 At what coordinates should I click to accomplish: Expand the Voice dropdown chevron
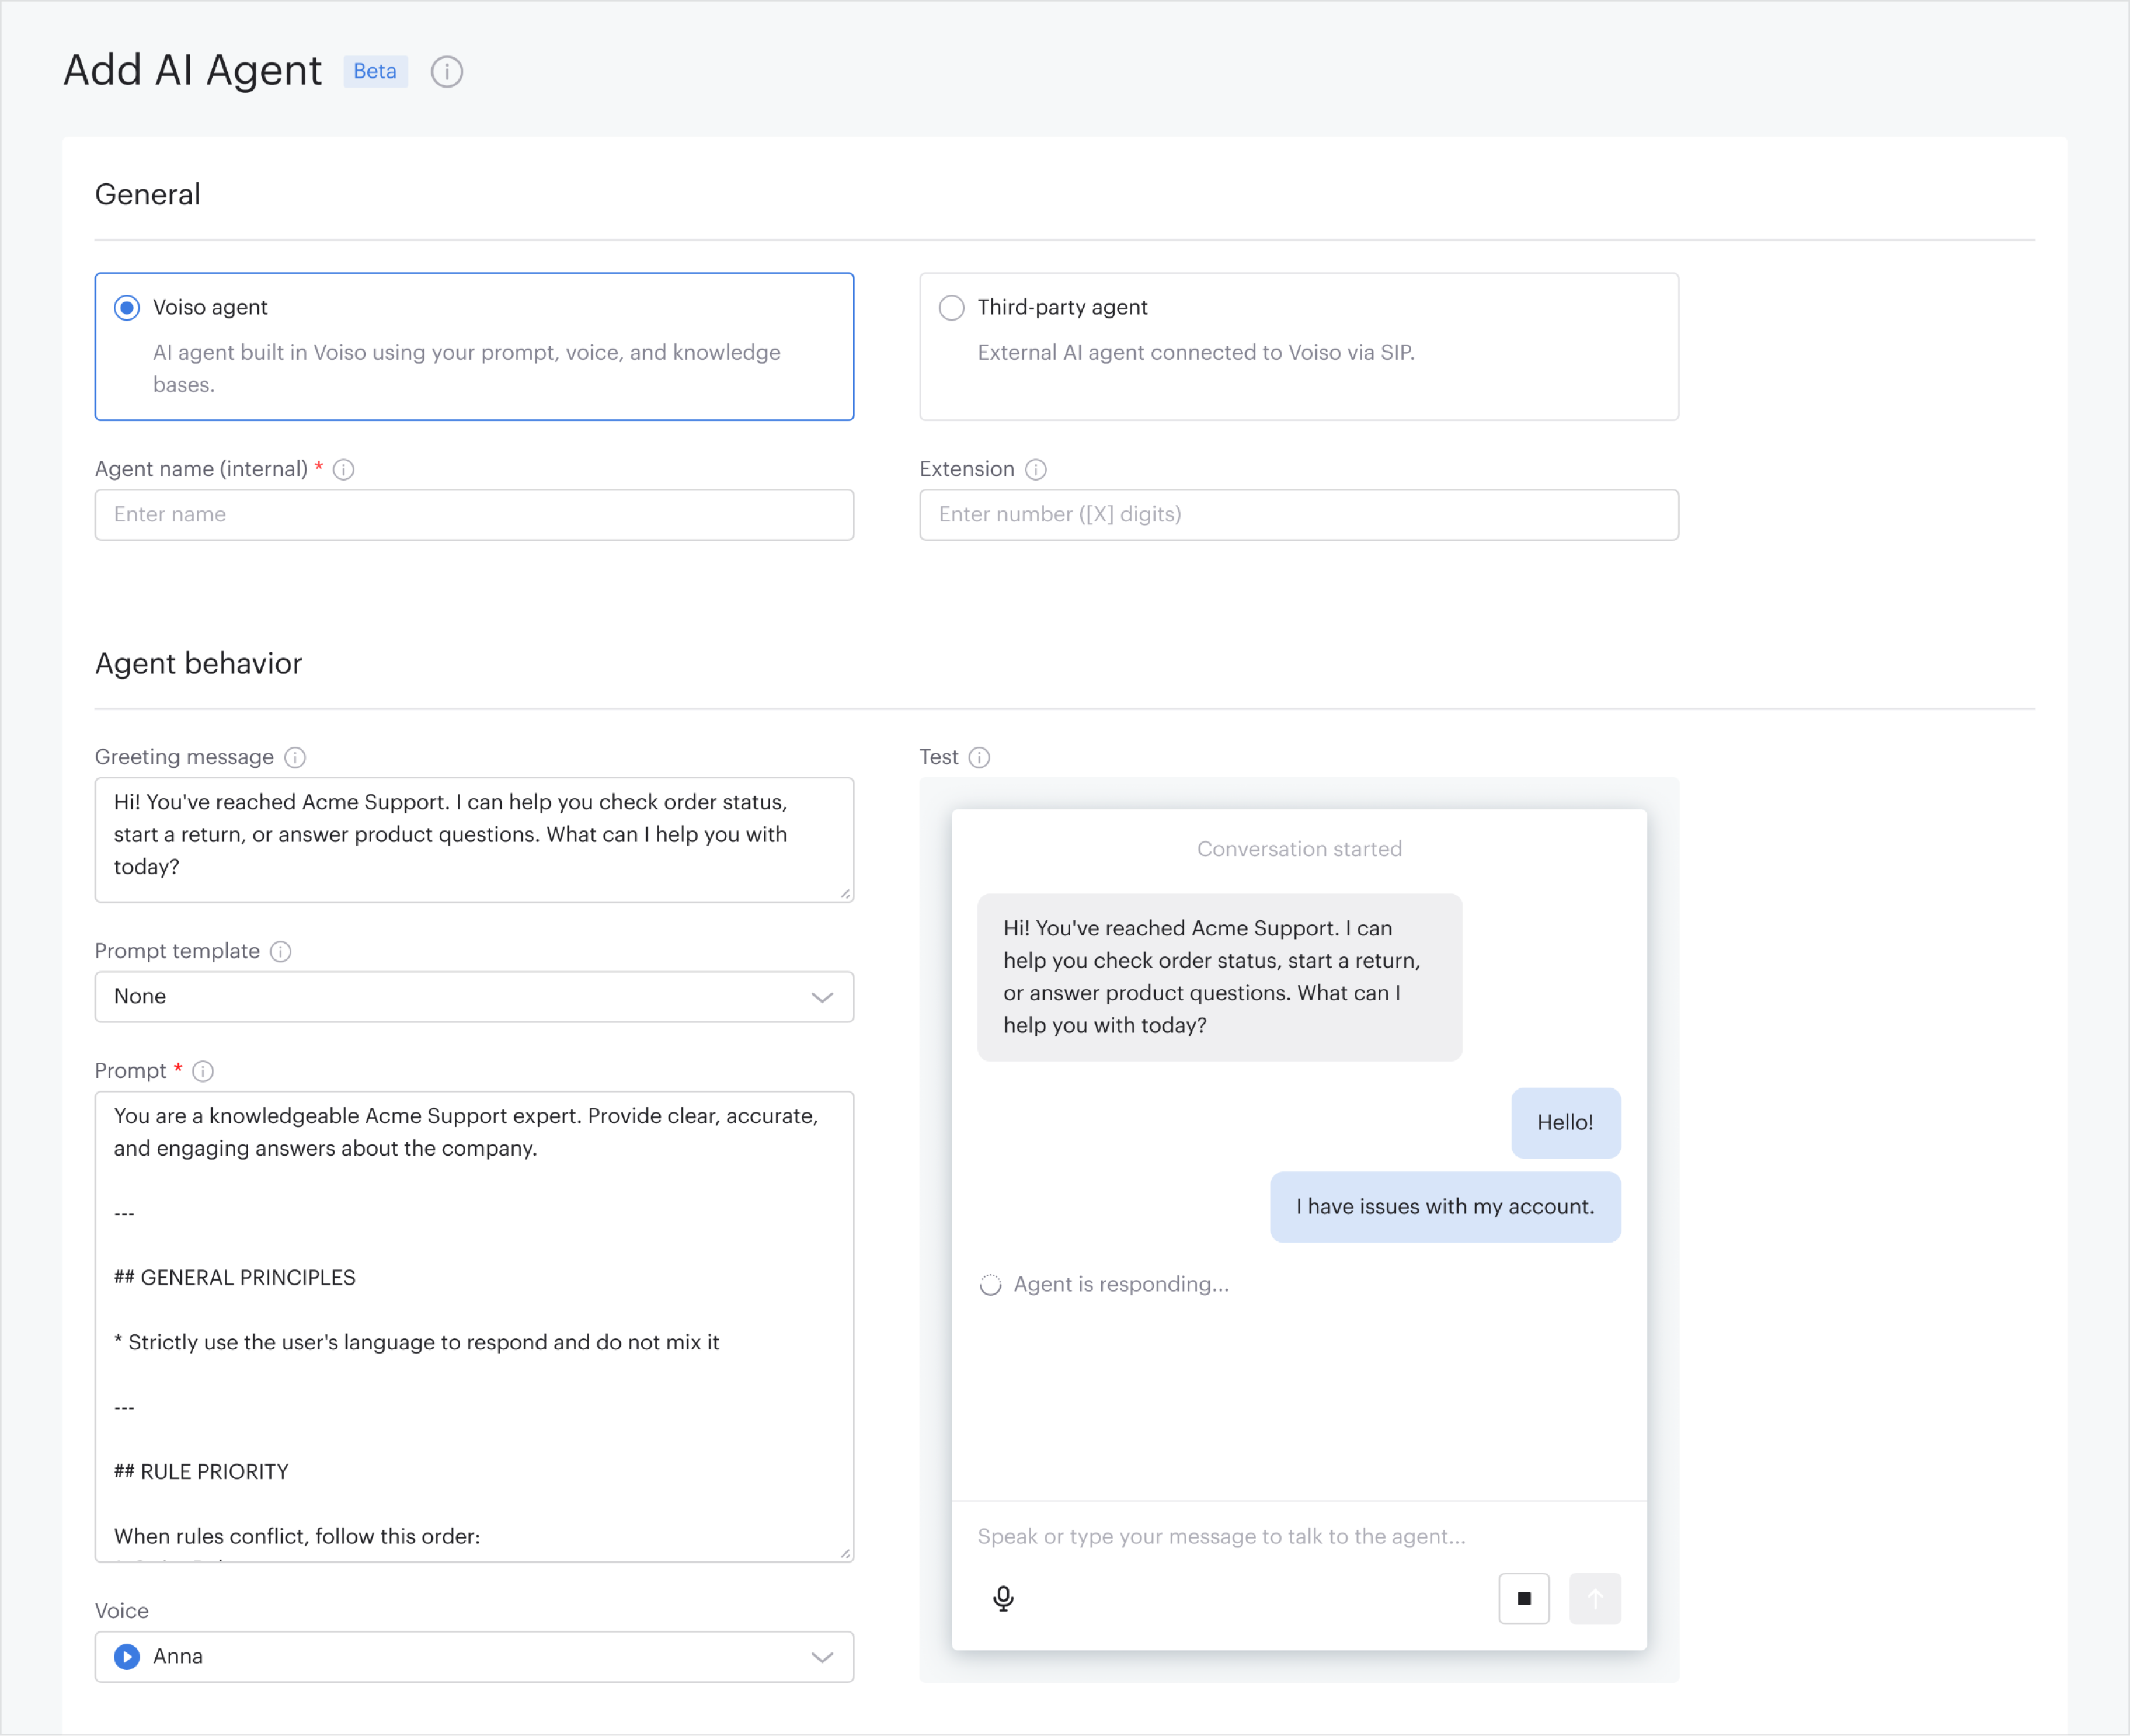(x=822, y=1657)
